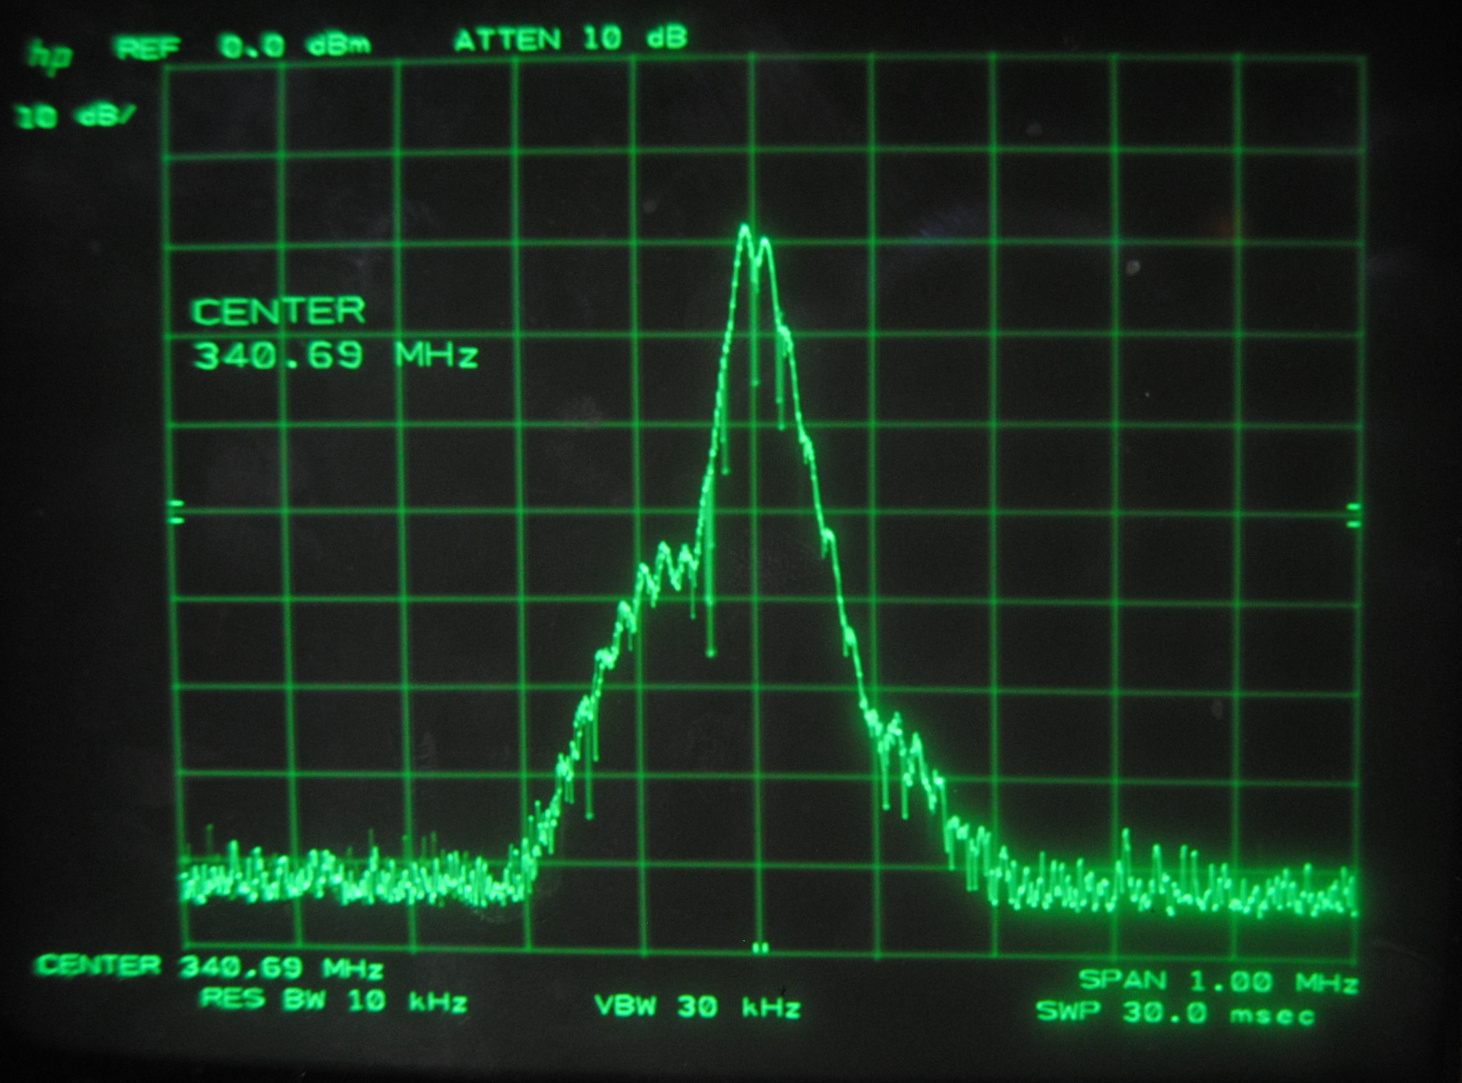Image resolution: width=1462 pixels, height=1083 pixels.
Task: Select the 10 dB/ scale readout
Action: coord(76,117)
